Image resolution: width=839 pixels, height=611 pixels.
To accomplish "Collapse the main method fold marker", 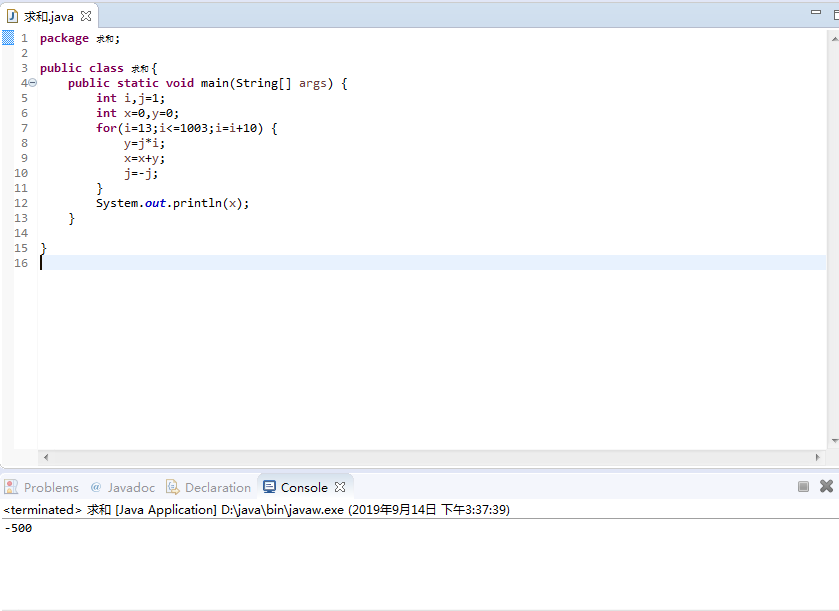I will pos(33,83).
